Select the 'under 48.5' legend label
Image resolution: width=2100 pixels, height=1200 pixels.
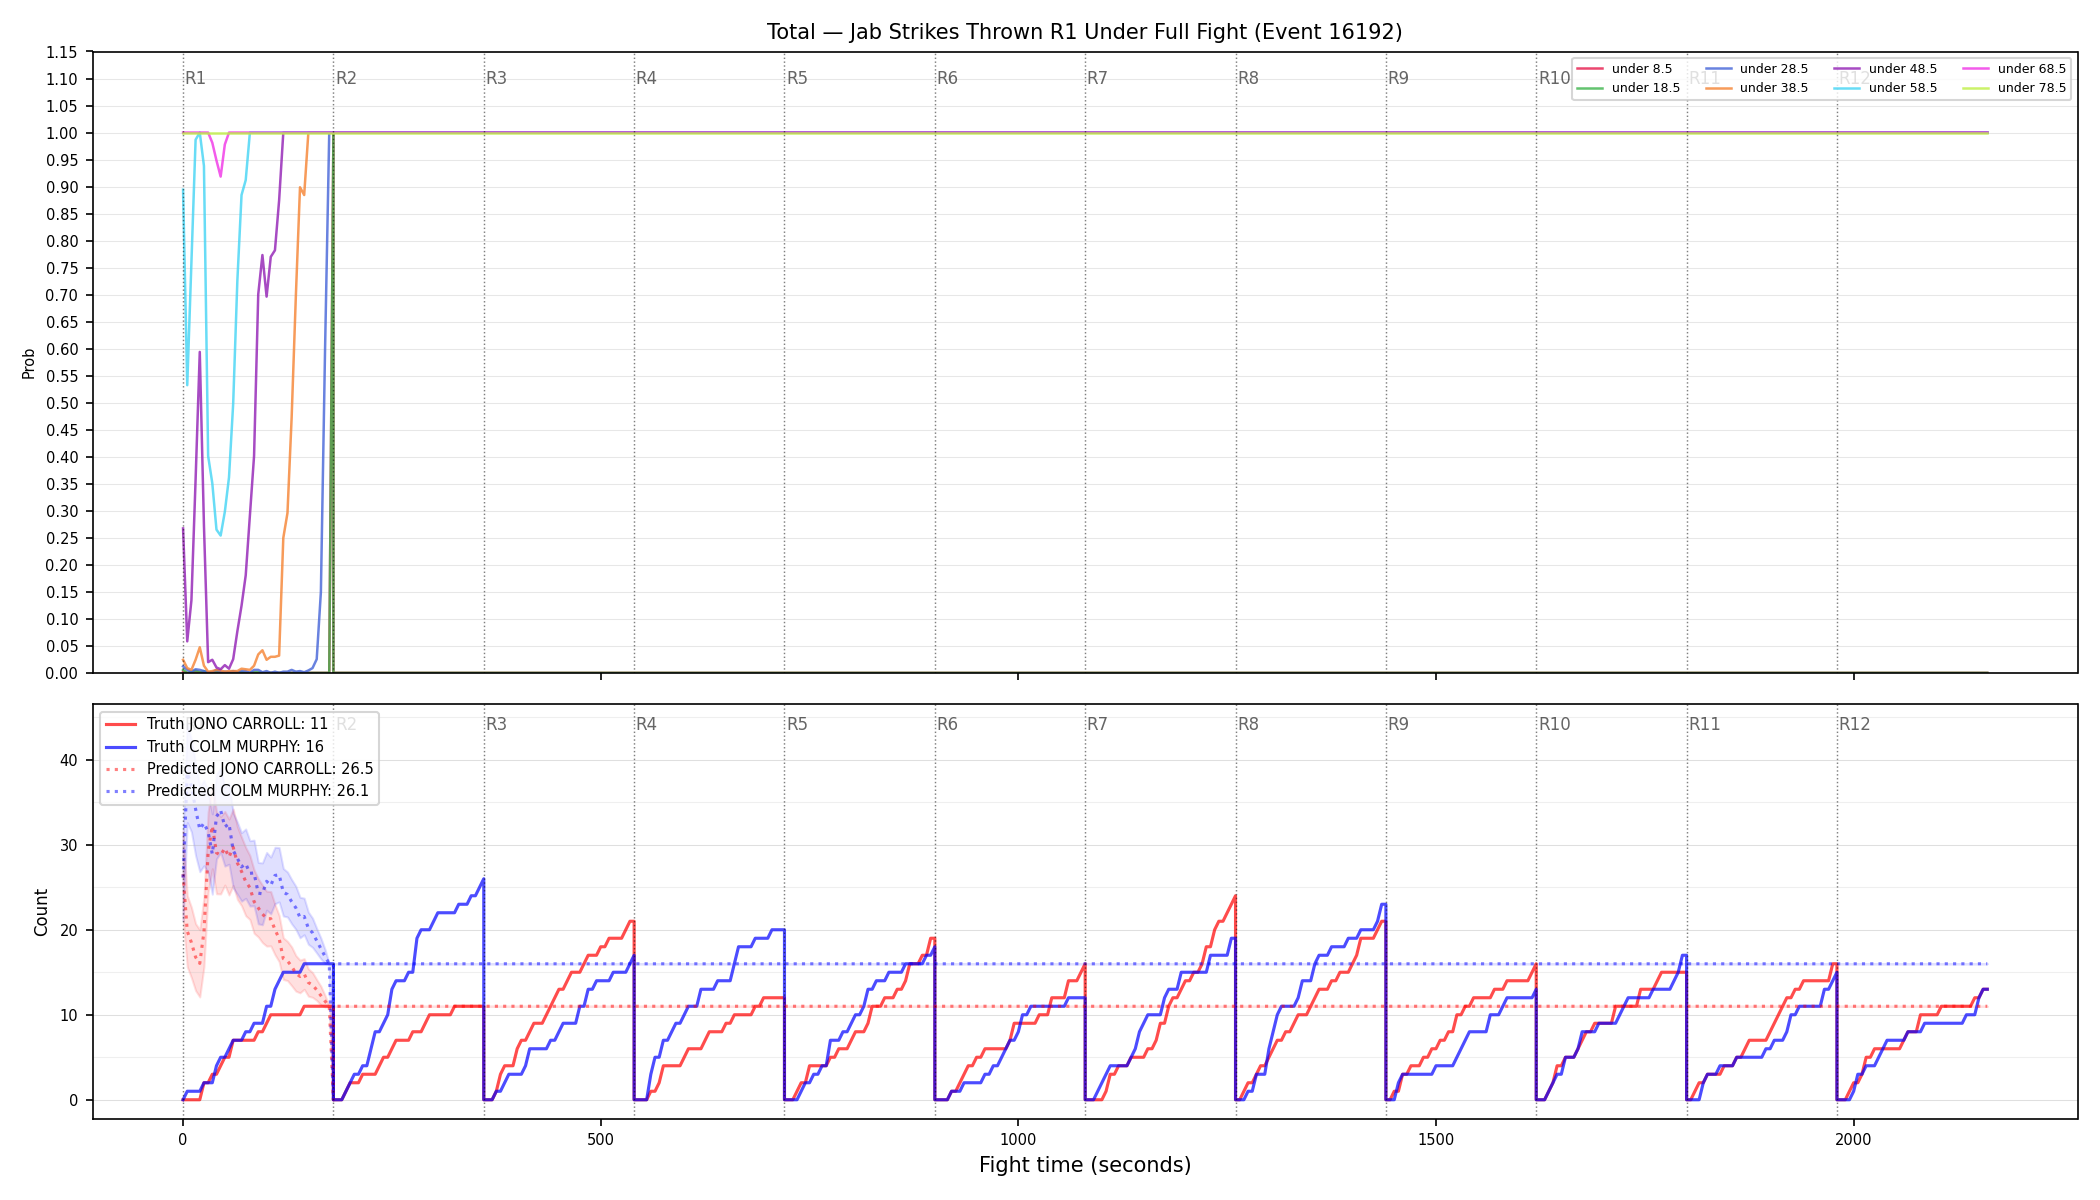(1902, 69)
